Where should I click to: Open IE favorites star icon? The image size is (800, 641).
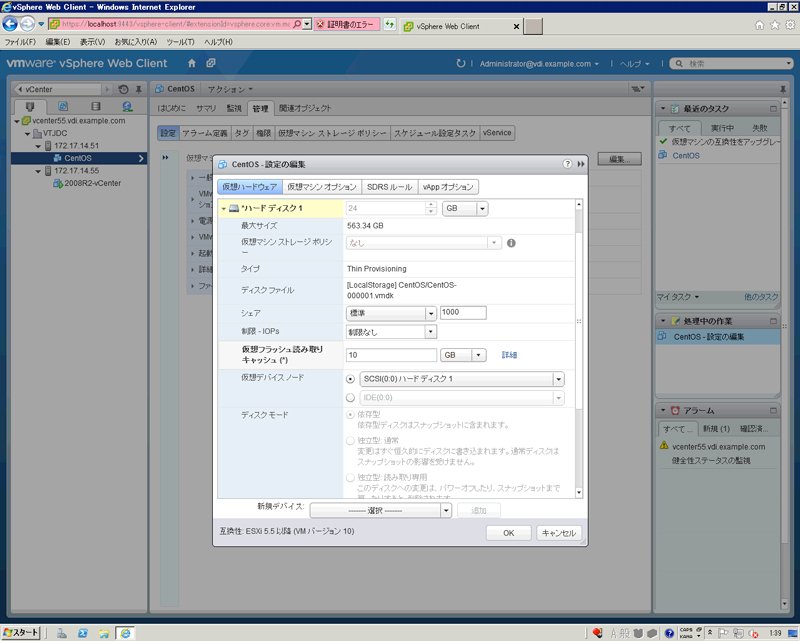tap(775, 25)
